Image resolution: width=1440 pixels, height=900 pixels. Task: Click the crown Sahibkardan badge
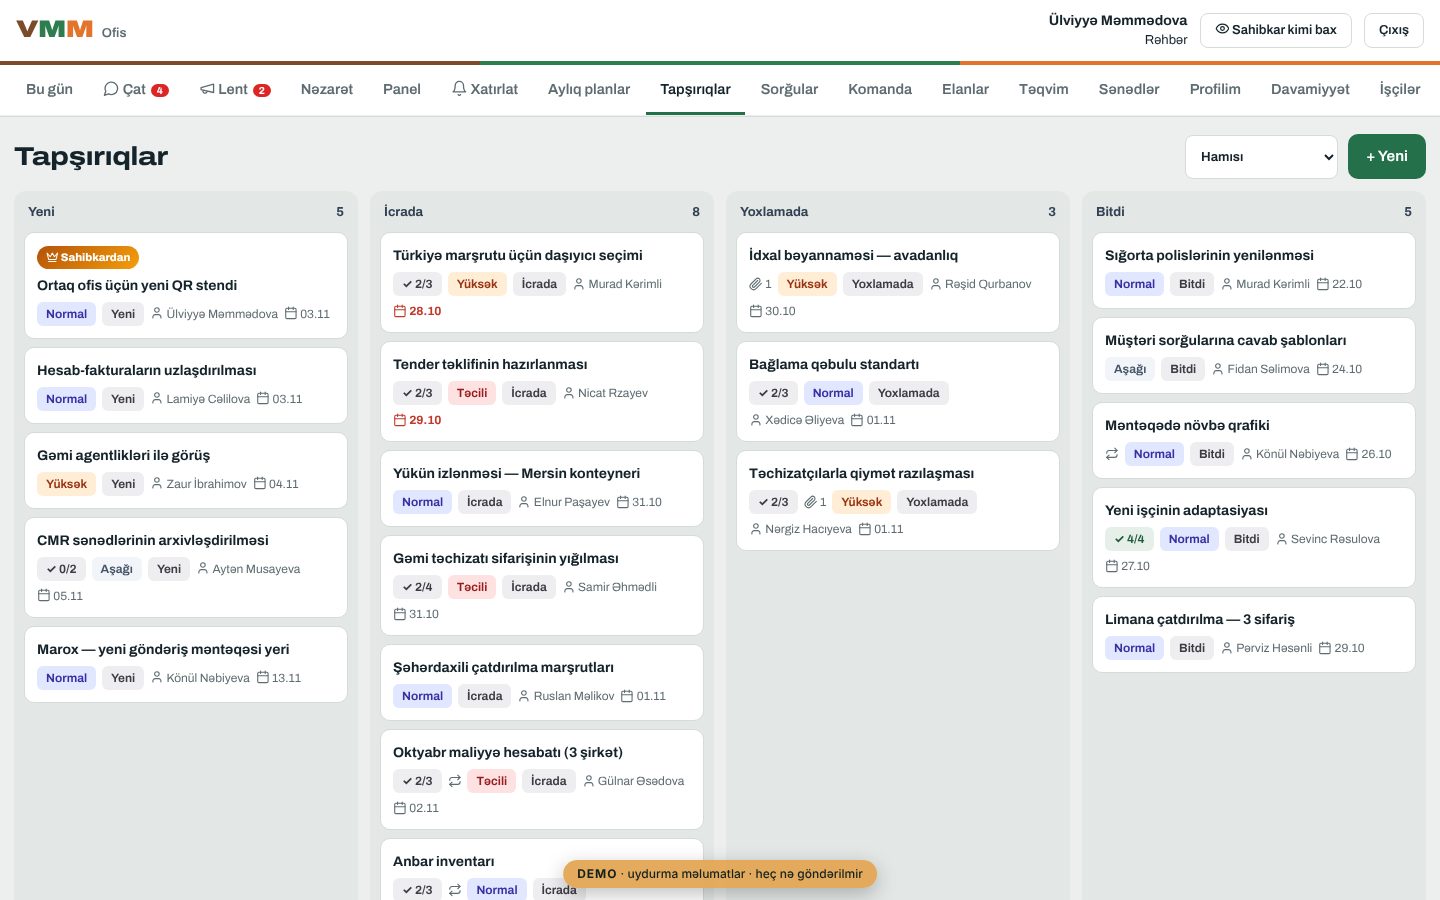click(x=88, y=257)
